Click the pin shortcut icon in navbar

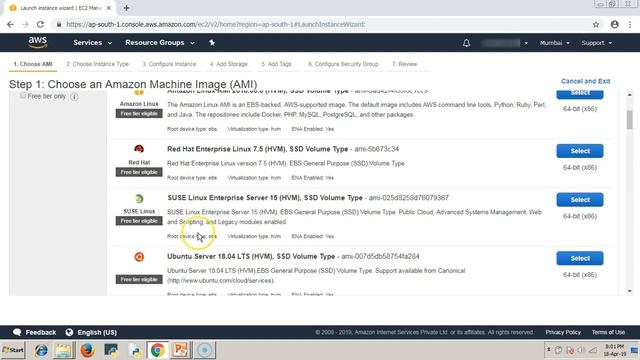[212, 42]
